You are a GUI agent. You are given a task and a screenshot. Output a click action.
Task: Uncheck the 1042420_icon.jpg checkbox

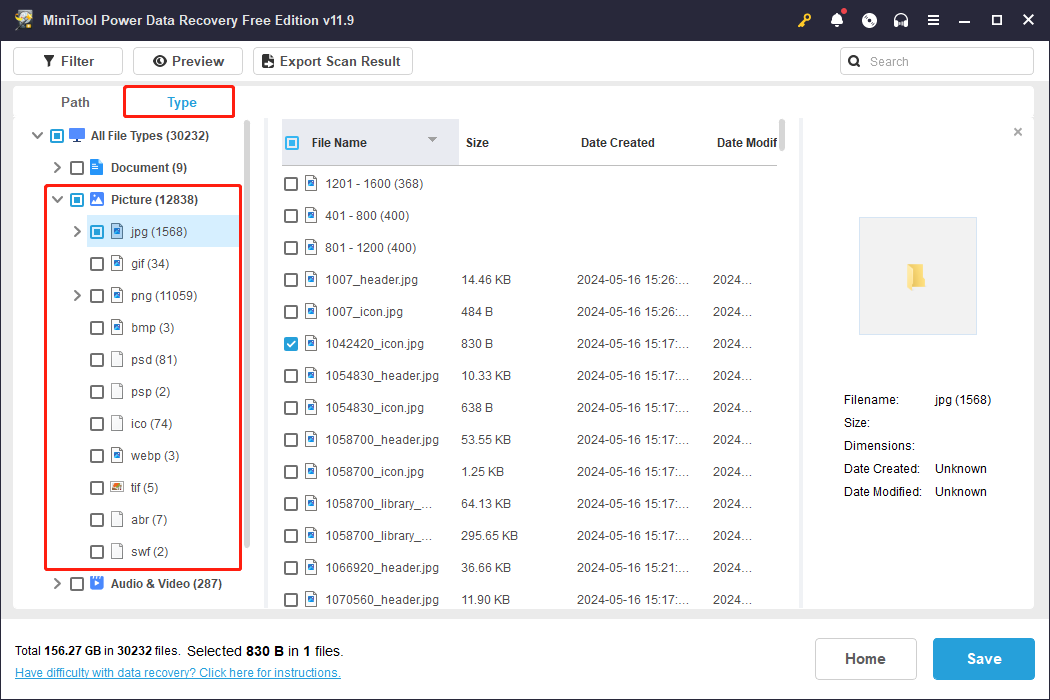click(x=291, y=344)
